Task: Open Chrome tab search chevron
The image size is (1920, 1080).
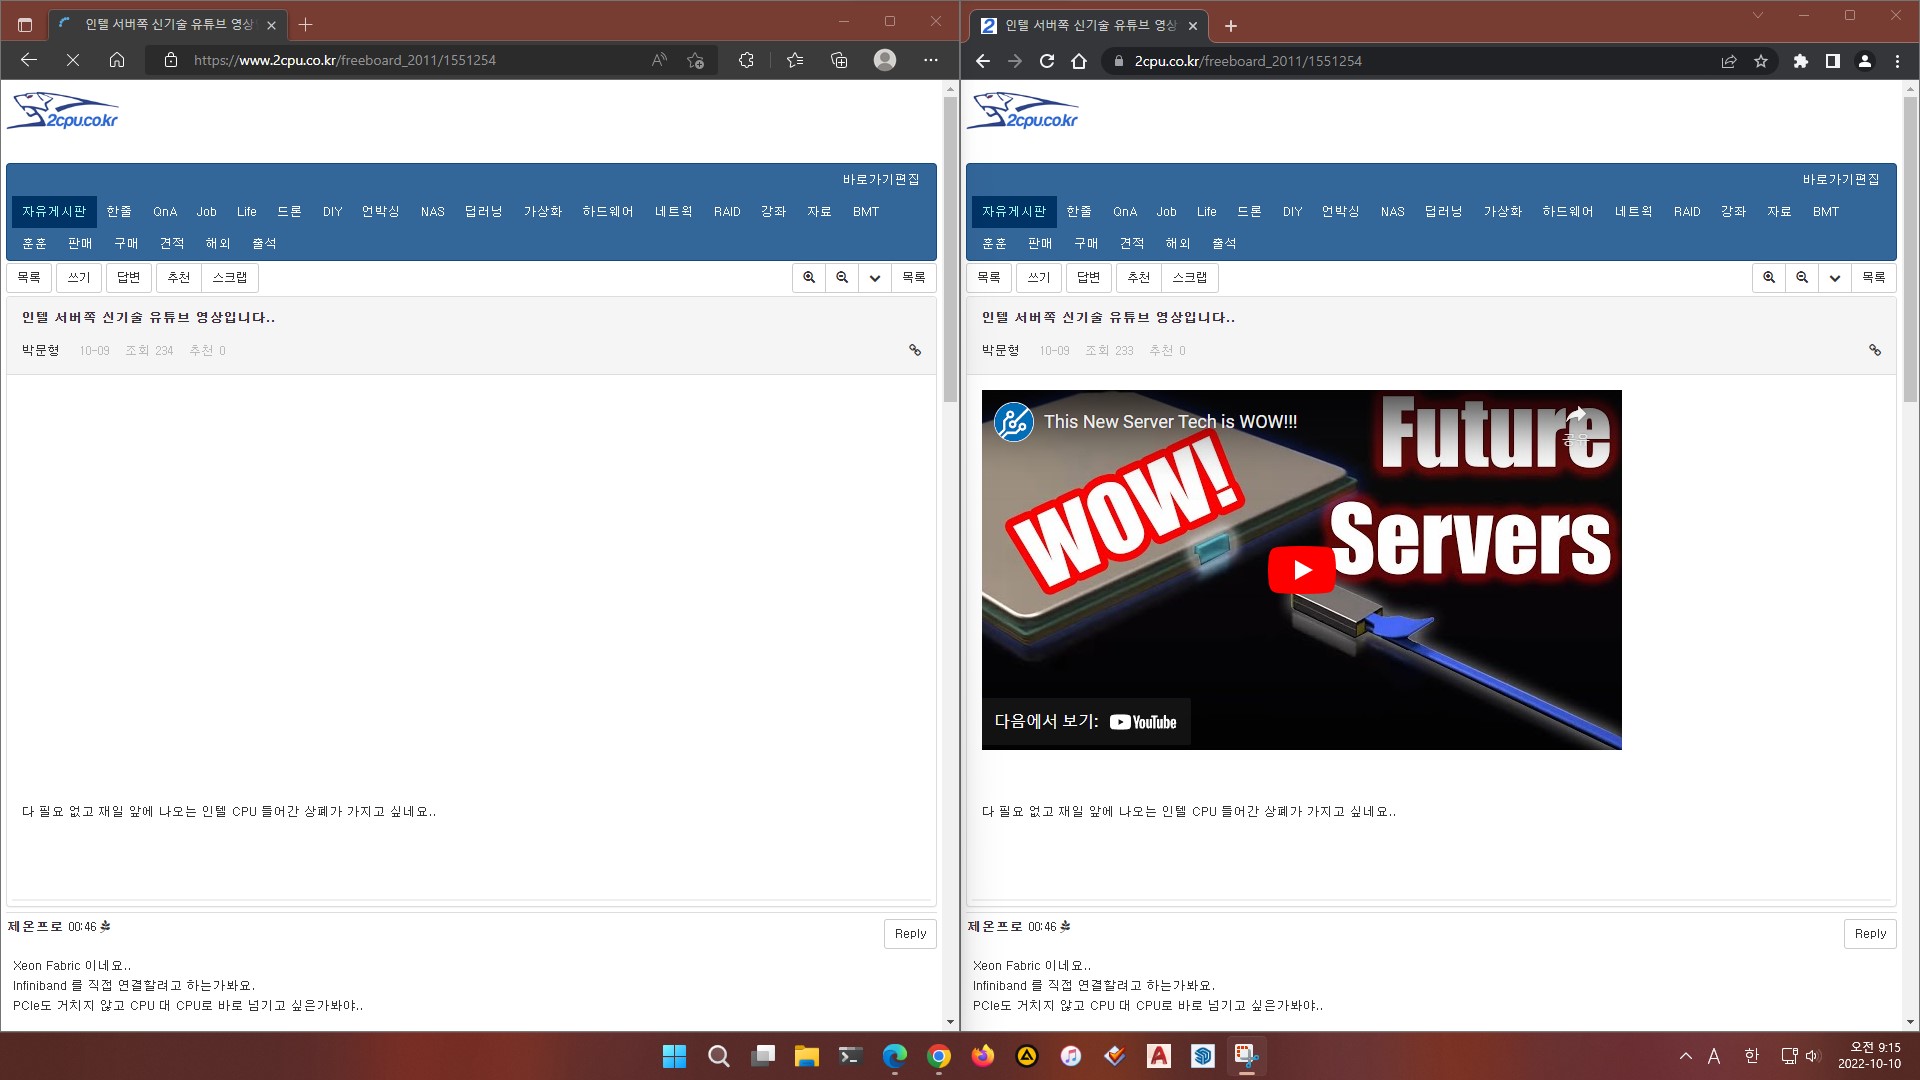Action: coord(1758,15)
